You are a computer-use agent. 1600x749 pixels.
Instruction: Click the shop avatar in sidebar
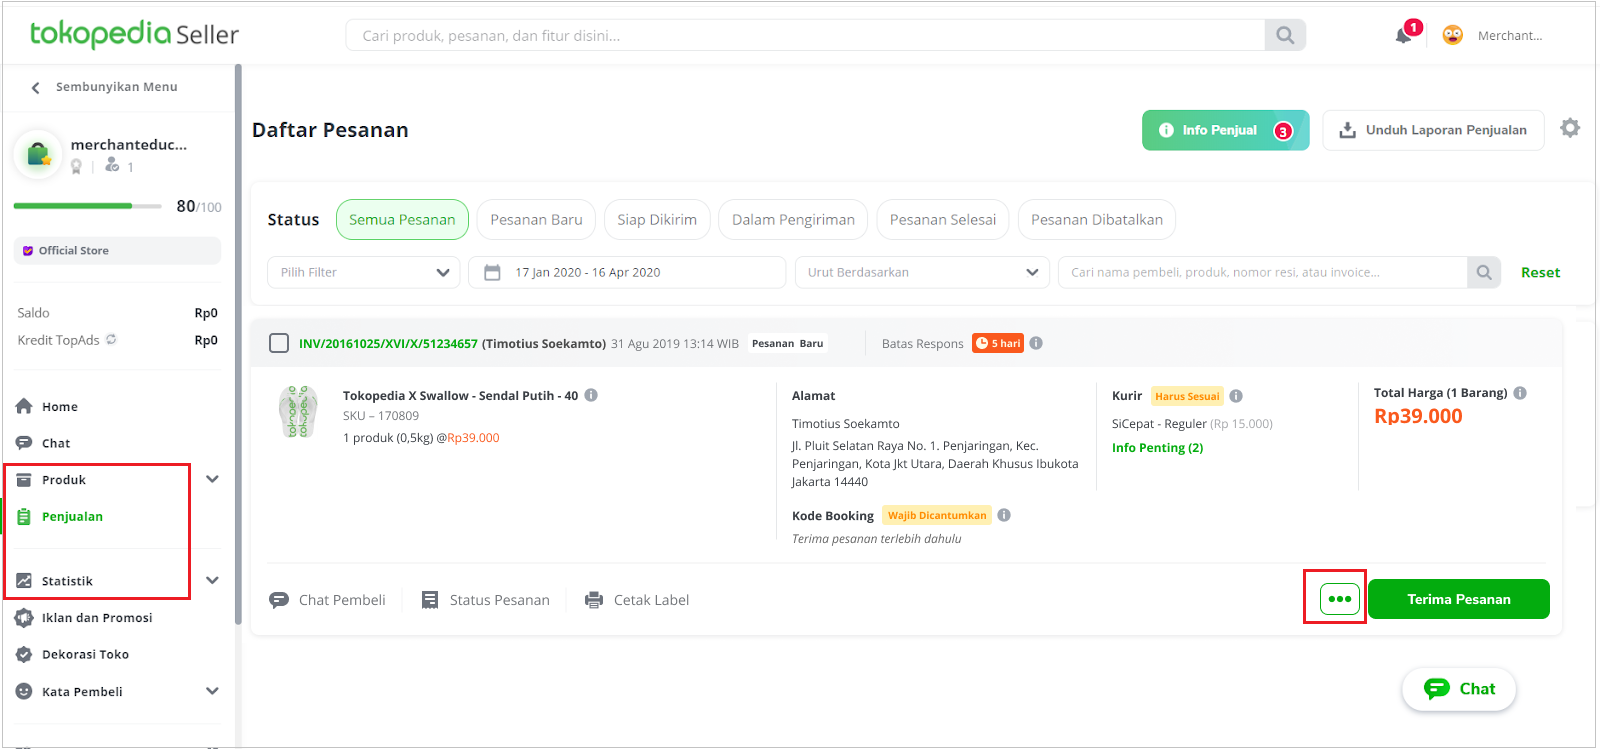pyautogui.click(x=38, y=155)
